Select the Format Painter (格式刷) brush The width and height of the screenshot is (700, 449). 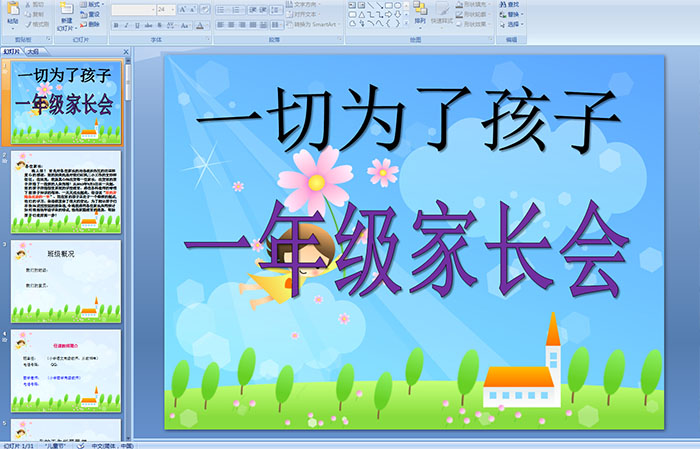coord(28,25)
